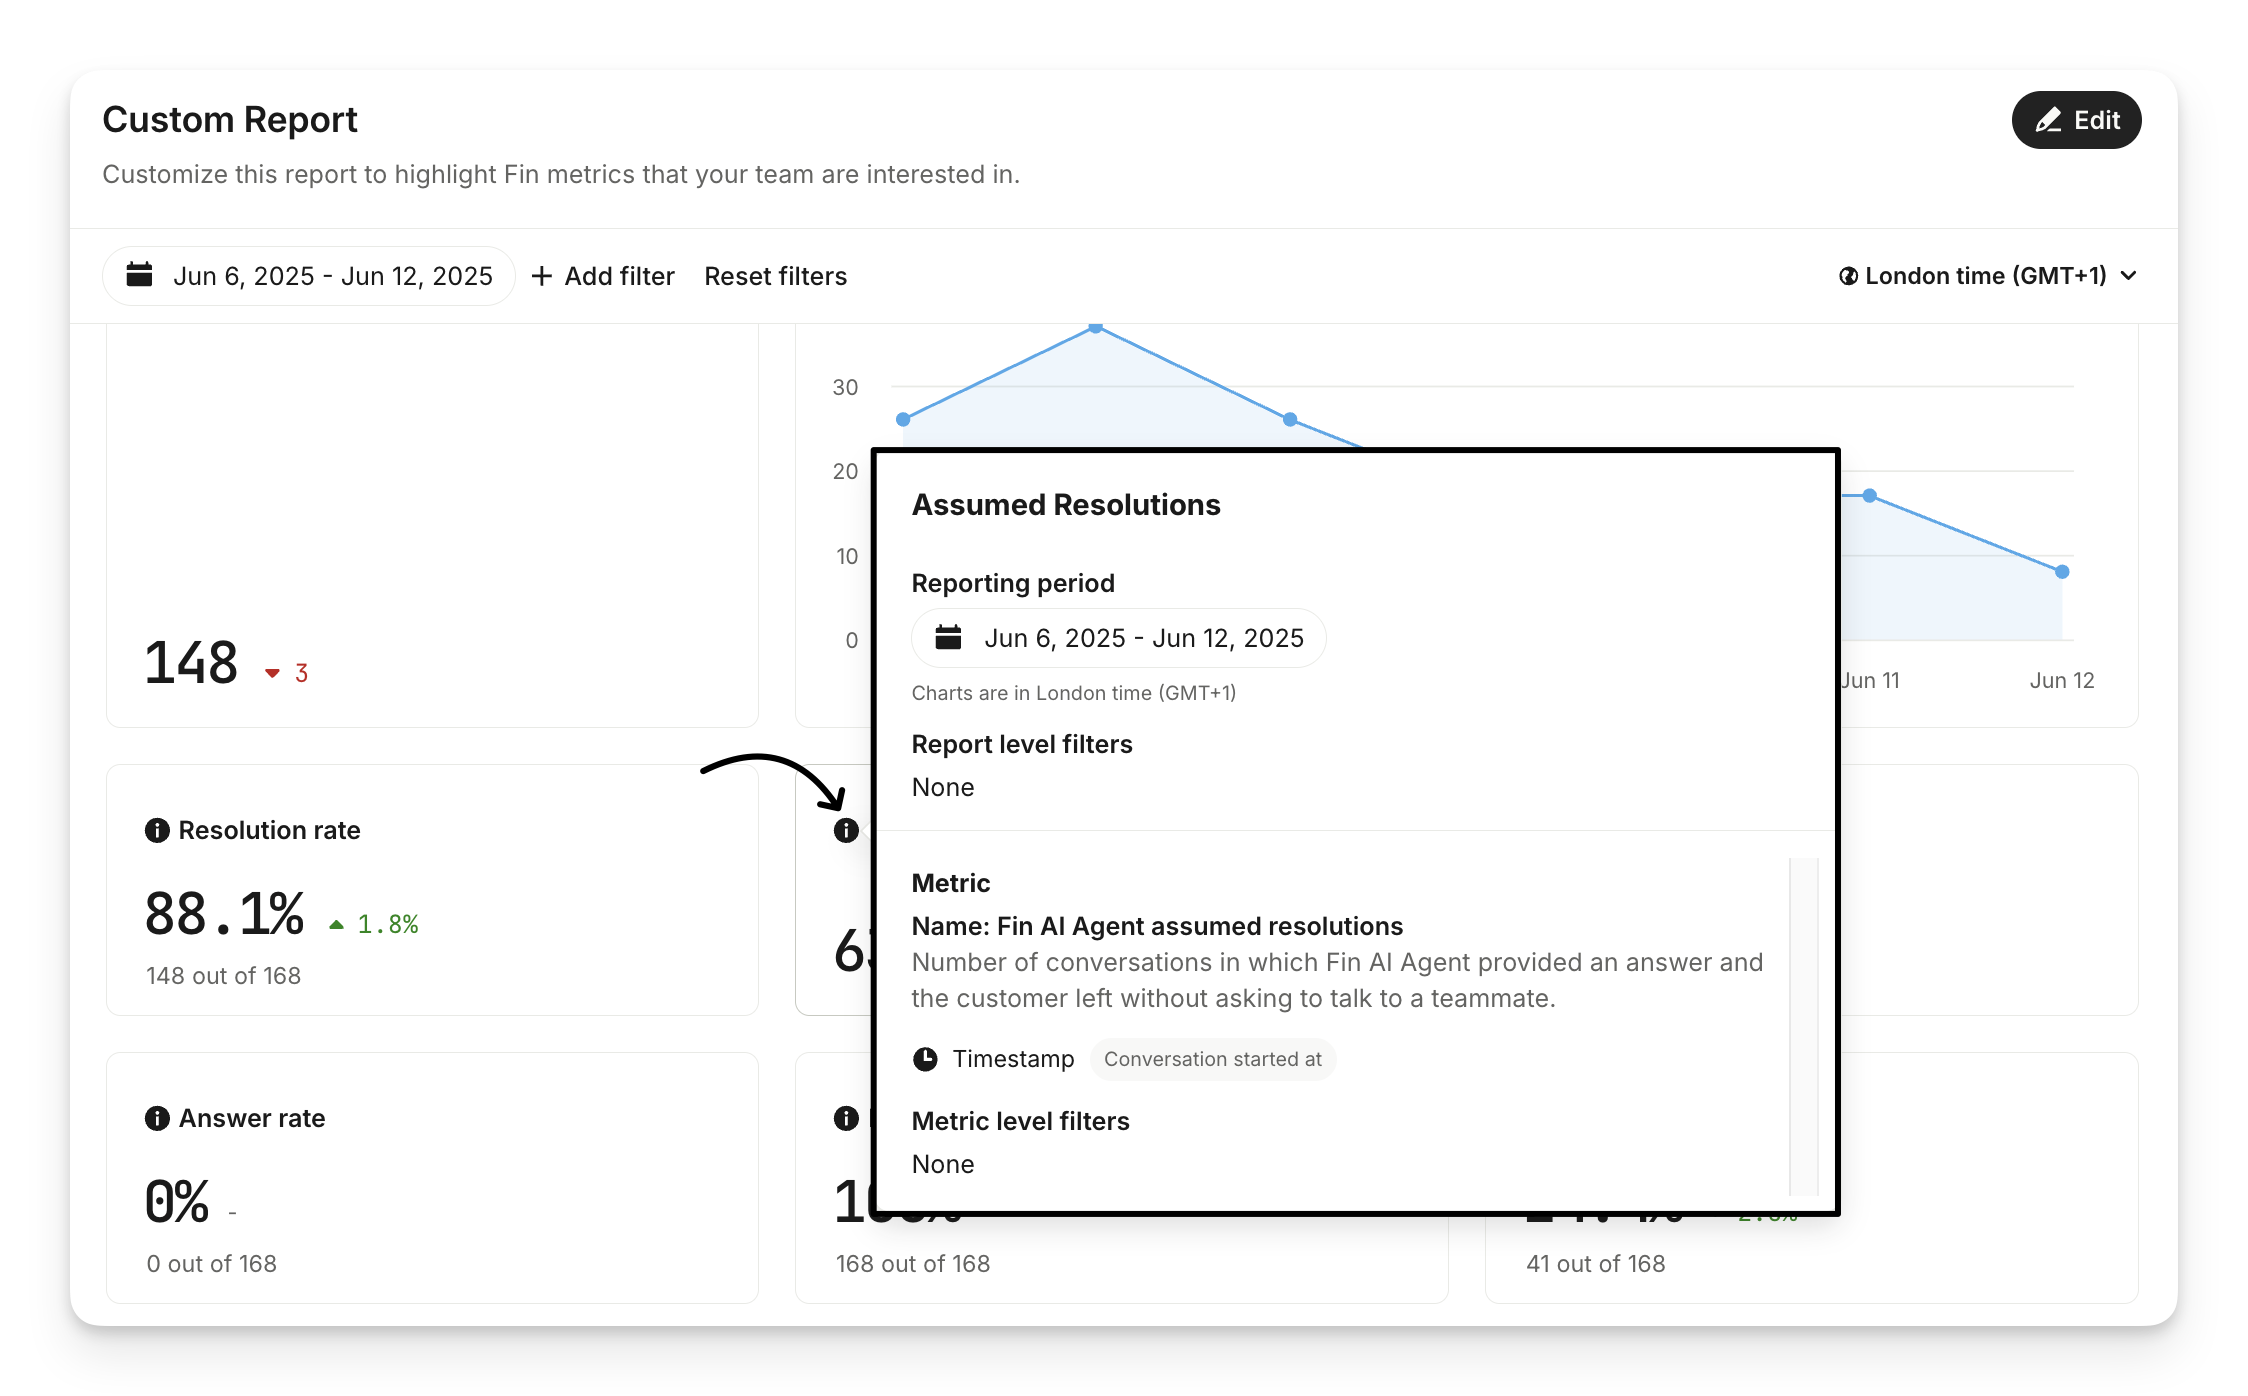The image size is (2248, 1396).
Task: Click the calendar icon in top filter bar
Action: coord(140,275)
